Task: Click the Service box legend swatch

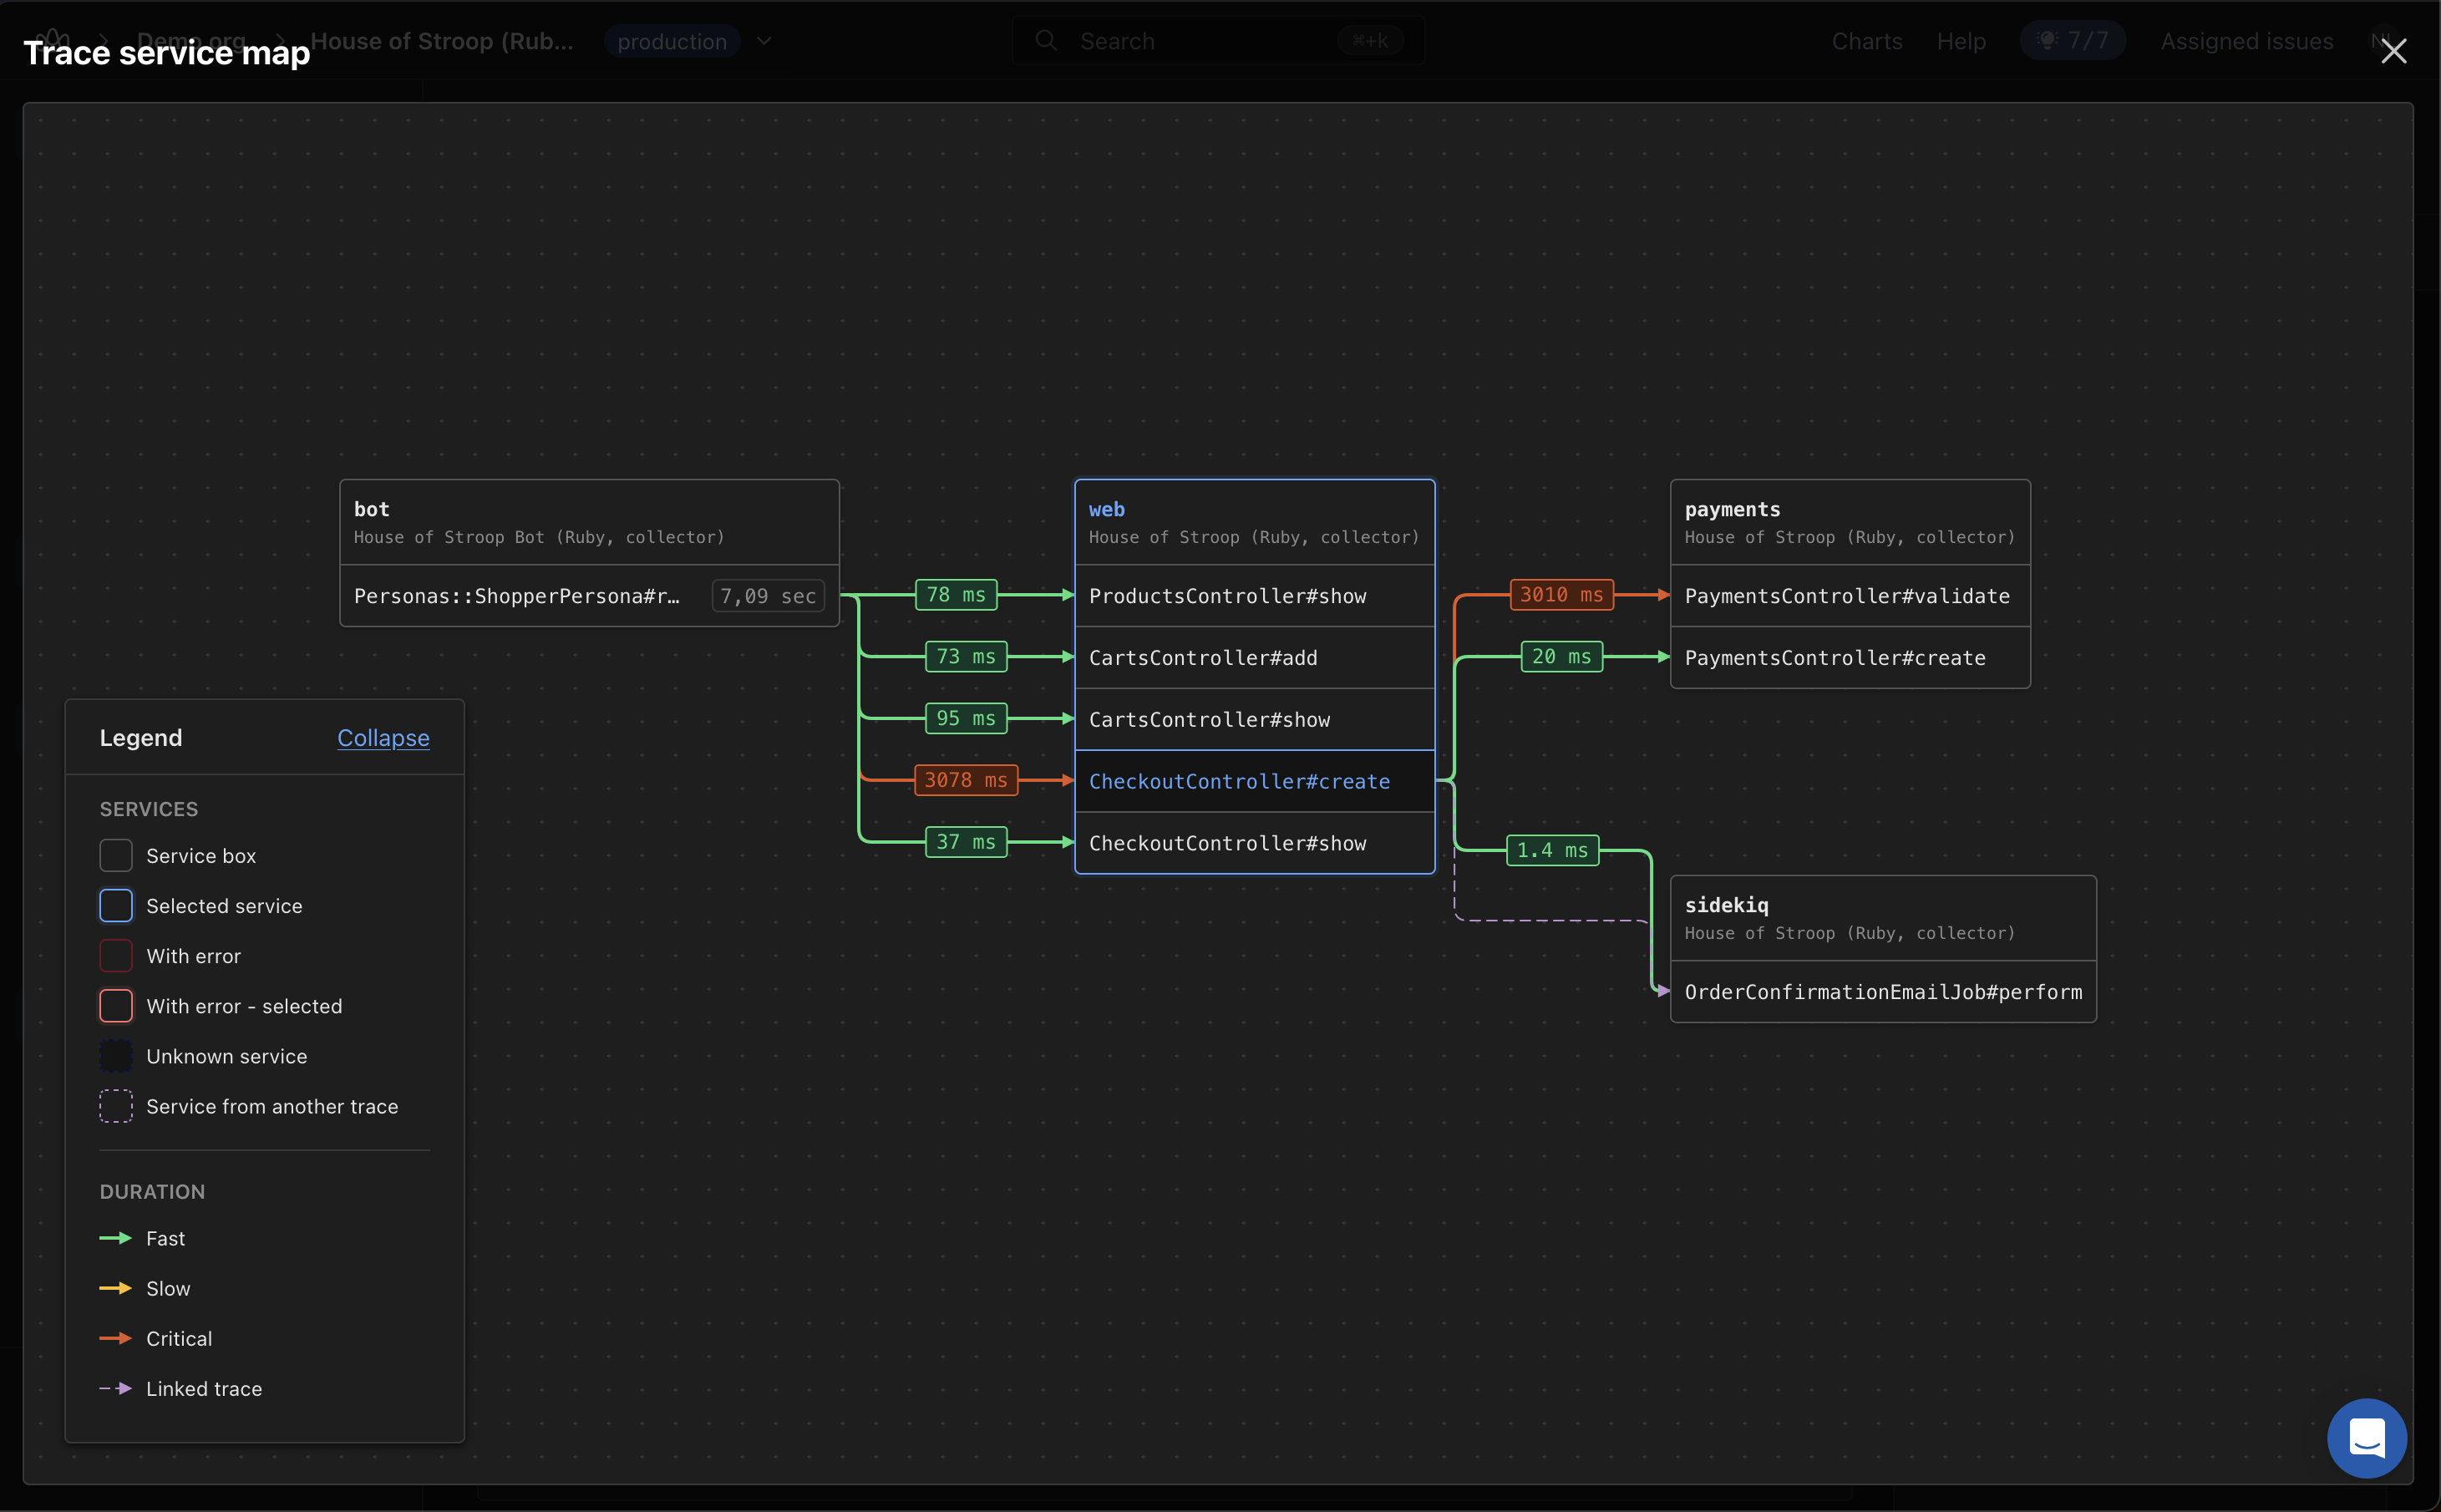Action: tap(116, 856)
